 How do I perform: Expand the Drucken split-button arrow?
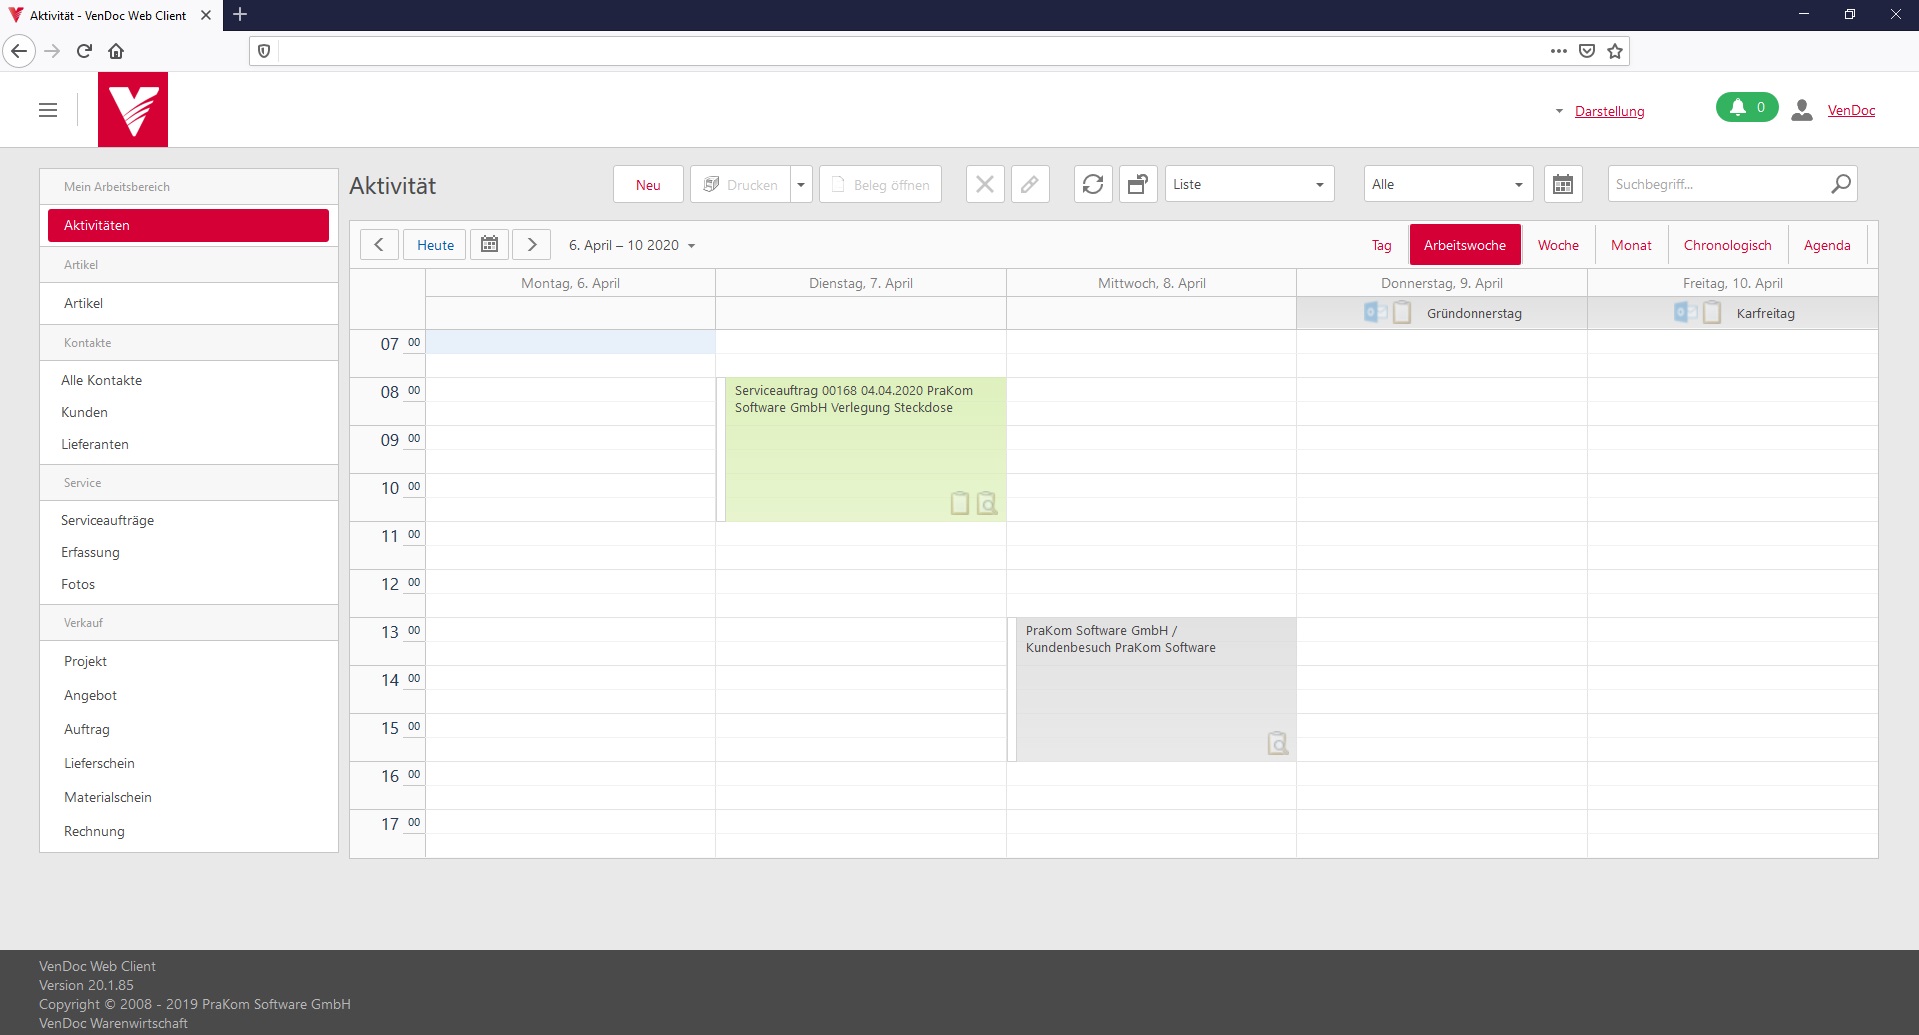pos(801,185)
